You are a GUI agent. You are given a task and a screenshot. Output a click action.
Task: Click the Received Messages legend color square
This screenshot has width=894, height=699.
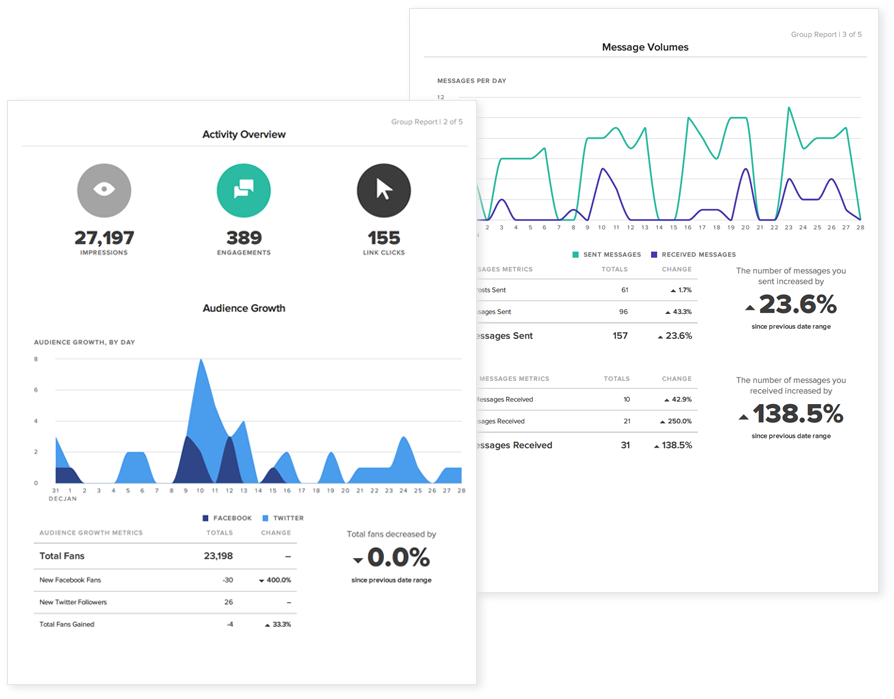click(x=654, y=255)
